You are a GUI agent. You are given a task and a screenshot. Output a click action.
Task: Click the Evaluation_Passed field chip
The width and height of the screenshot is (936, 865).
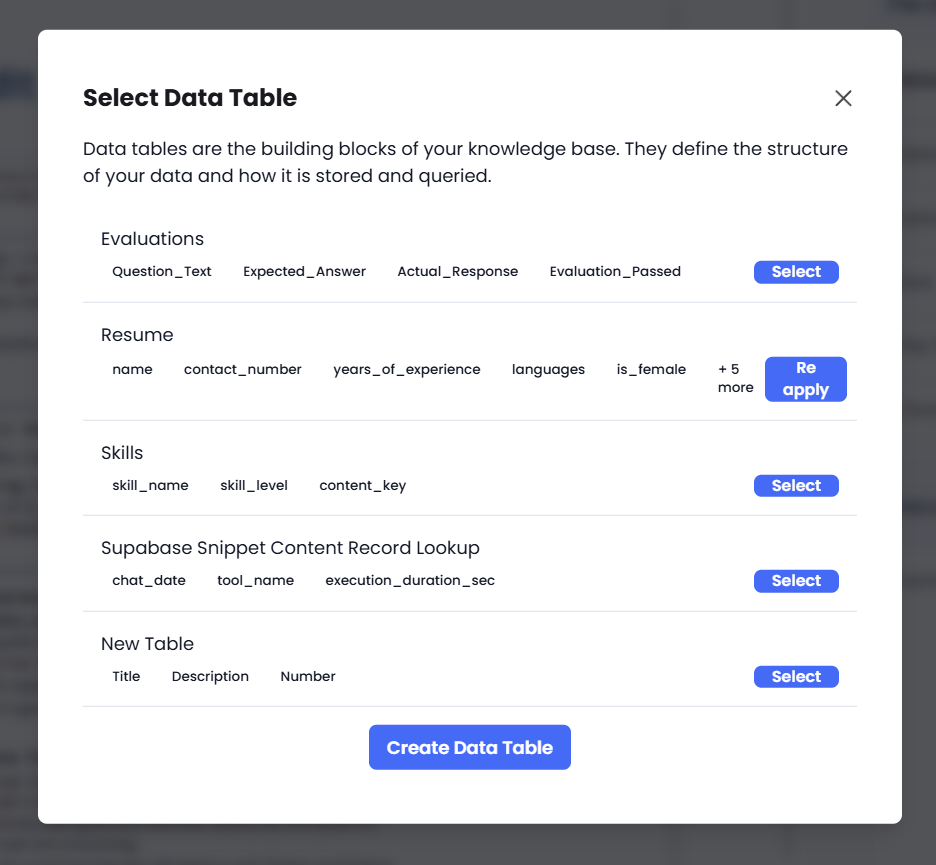pyautogui.click(x=615, y=271)
